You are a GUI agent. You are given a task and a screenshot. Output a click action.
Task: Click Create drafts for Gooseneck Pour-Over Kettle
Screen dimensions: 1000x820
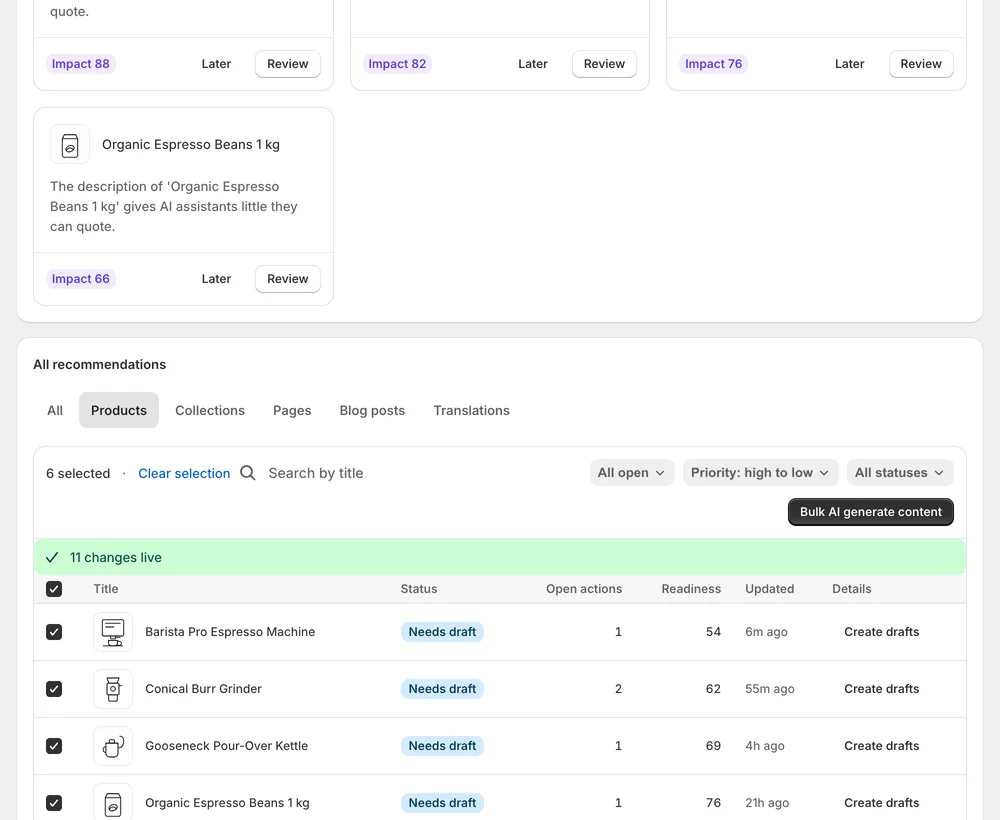[x=881, y=745]
